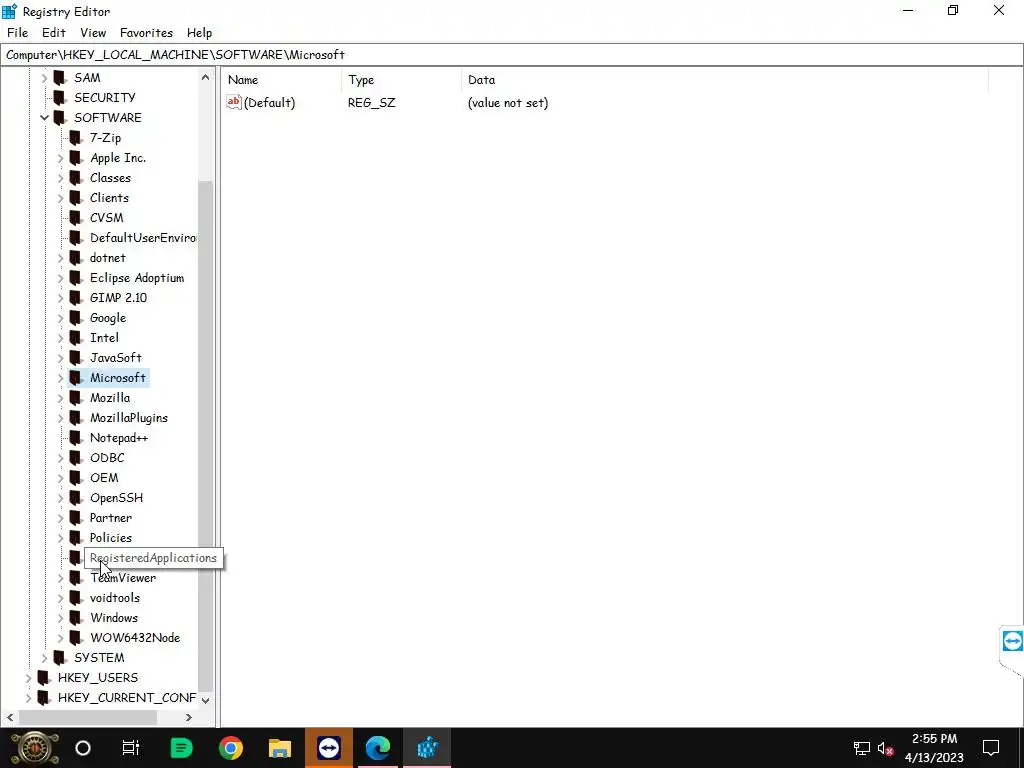Expand the SAM key
The width and height of the screenshot is (1024, 768).
point(44,78)
